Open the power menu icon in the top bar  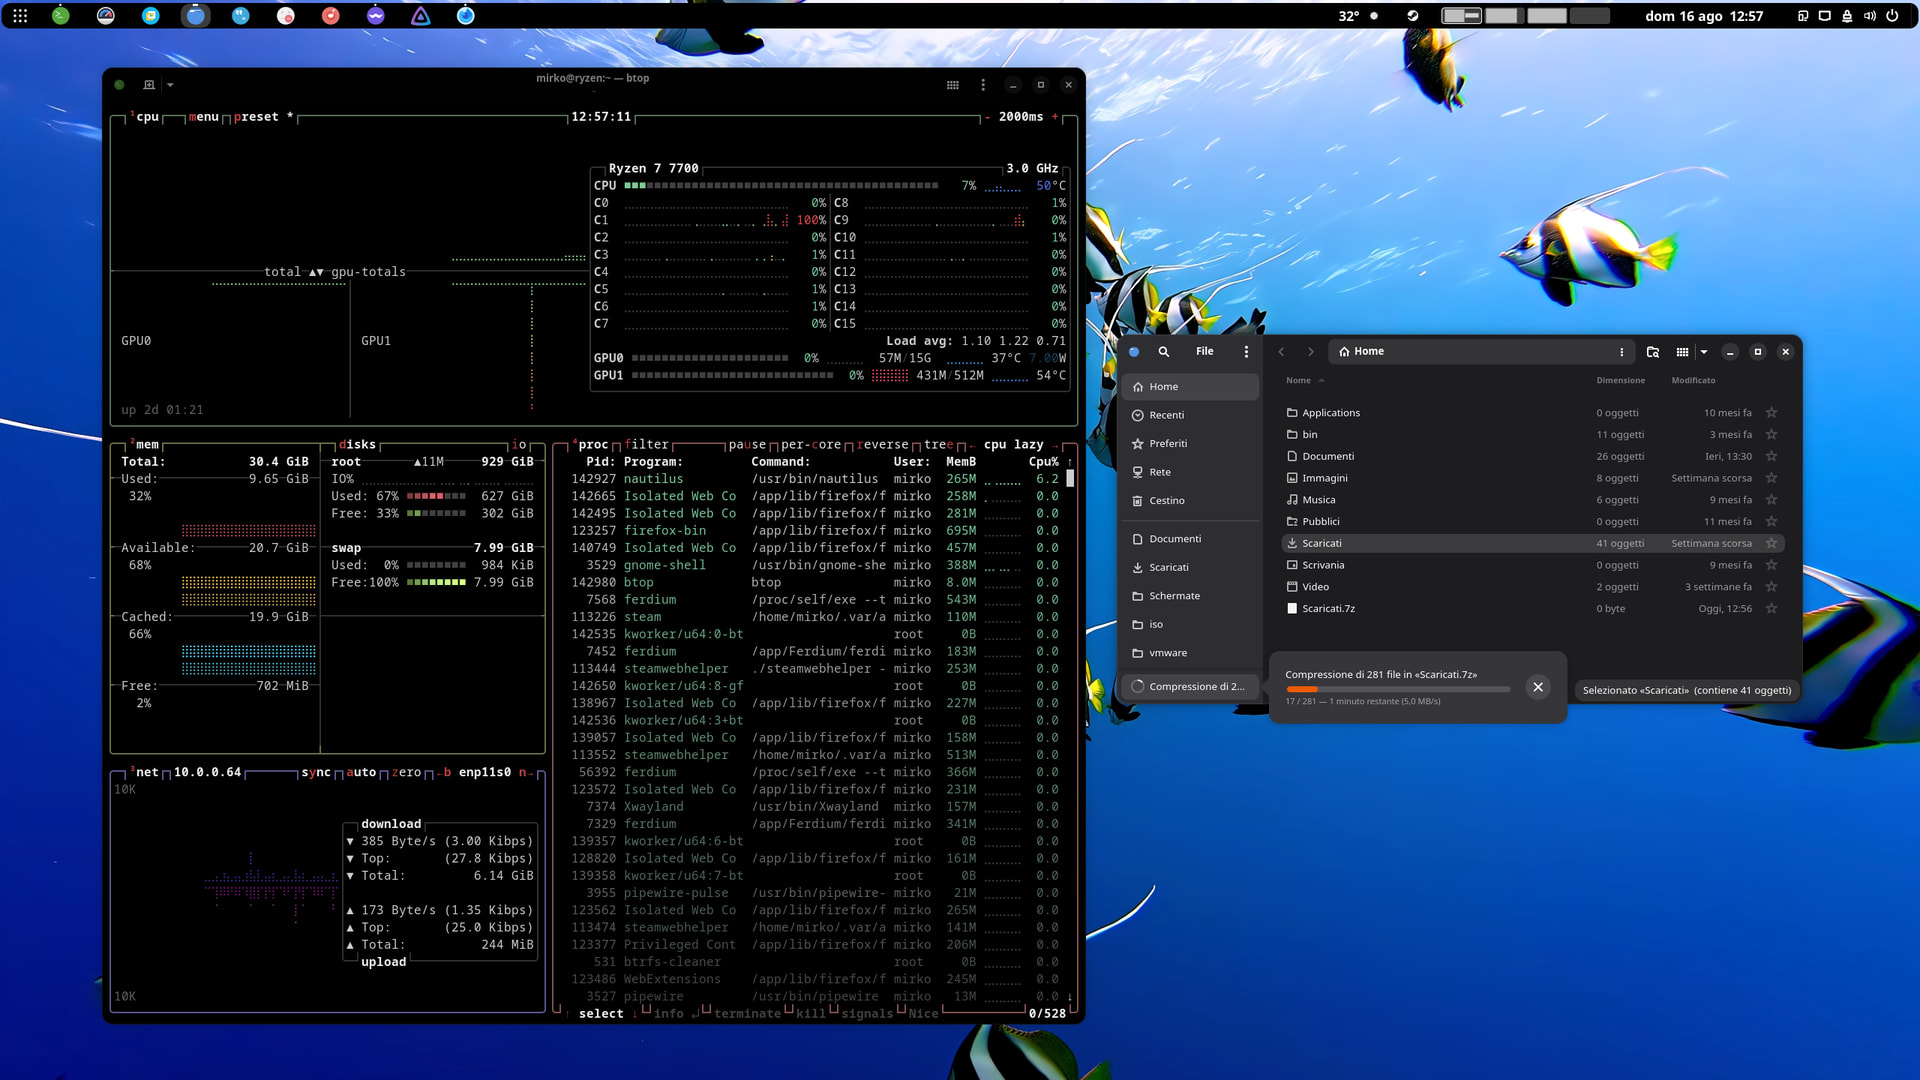tap(1892, 16)
